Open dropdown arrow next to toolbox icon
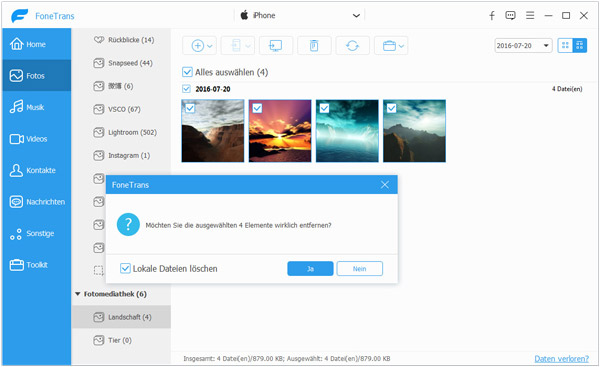The width and height of the screenshot is (600, 367). [401, 46]
